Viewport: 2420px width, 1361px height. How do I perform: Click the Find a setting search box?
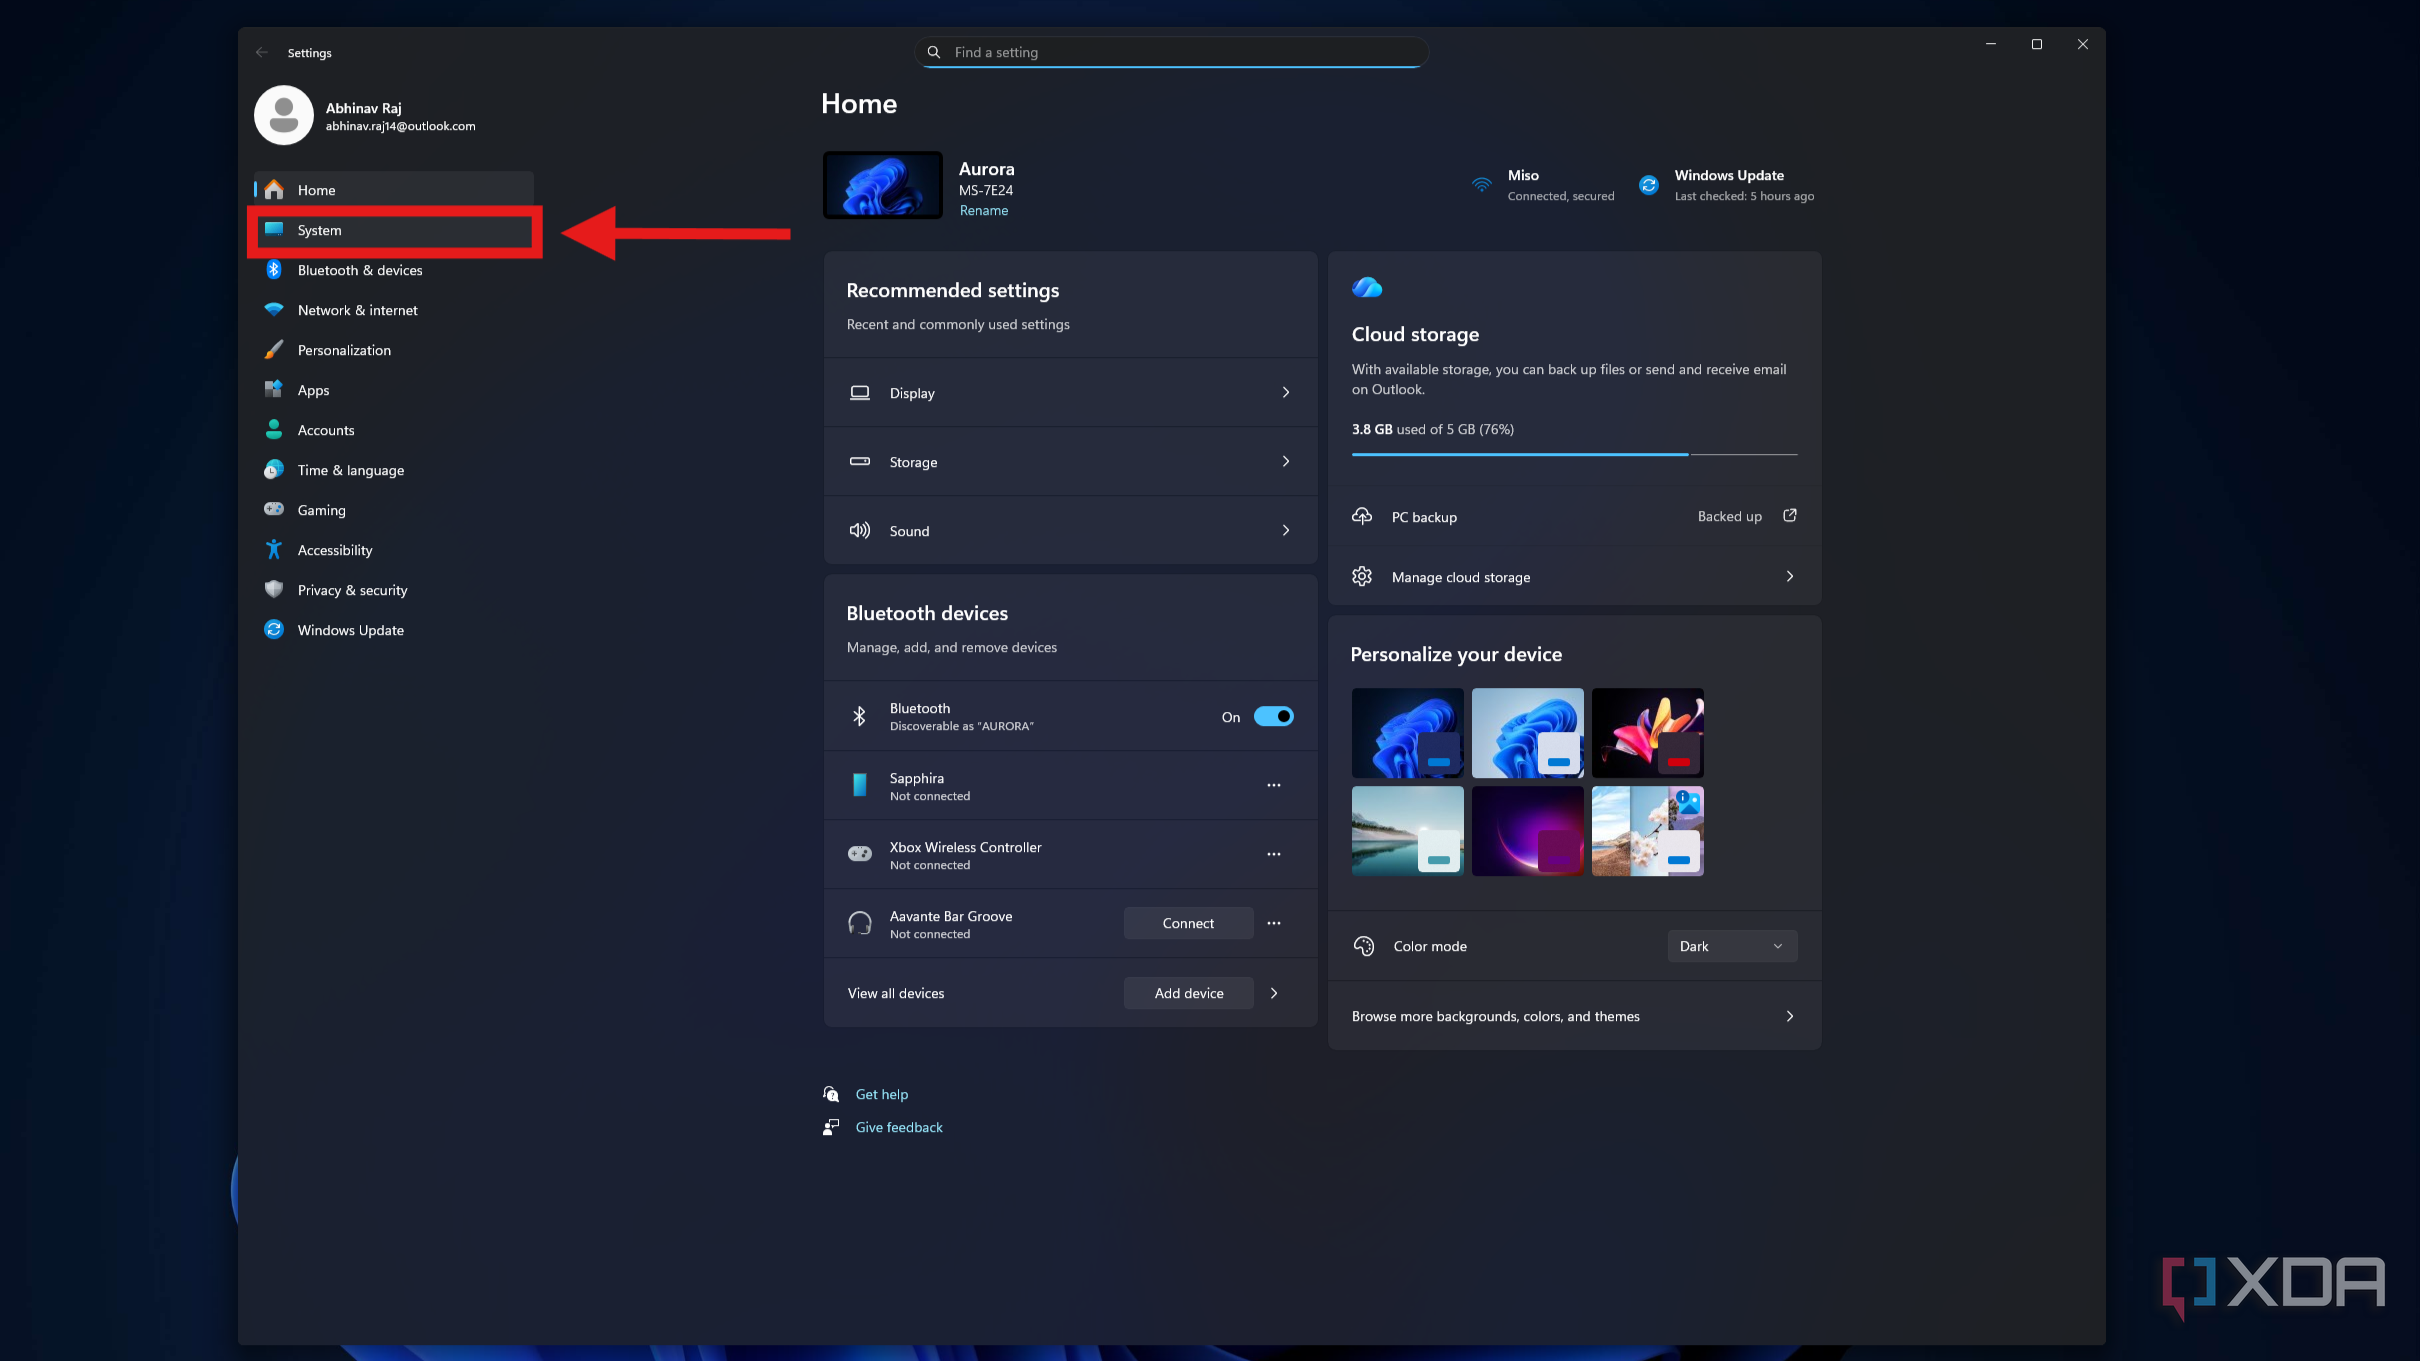tap(1171, 52)
